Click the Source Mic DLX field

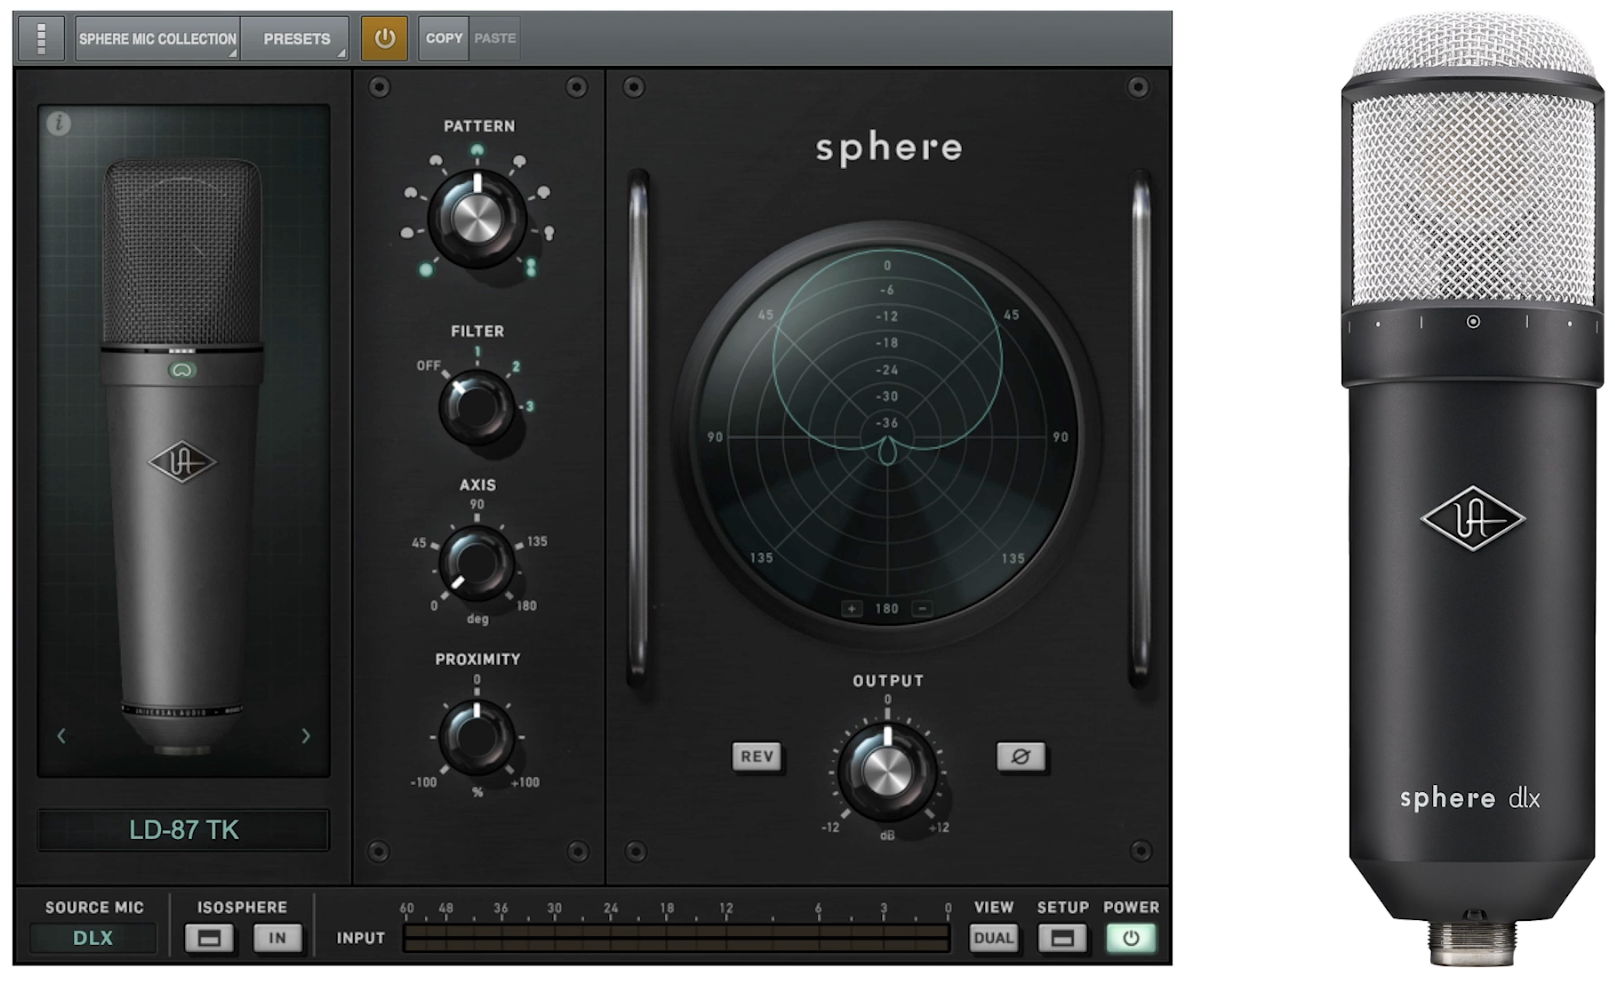click(93, 938)
